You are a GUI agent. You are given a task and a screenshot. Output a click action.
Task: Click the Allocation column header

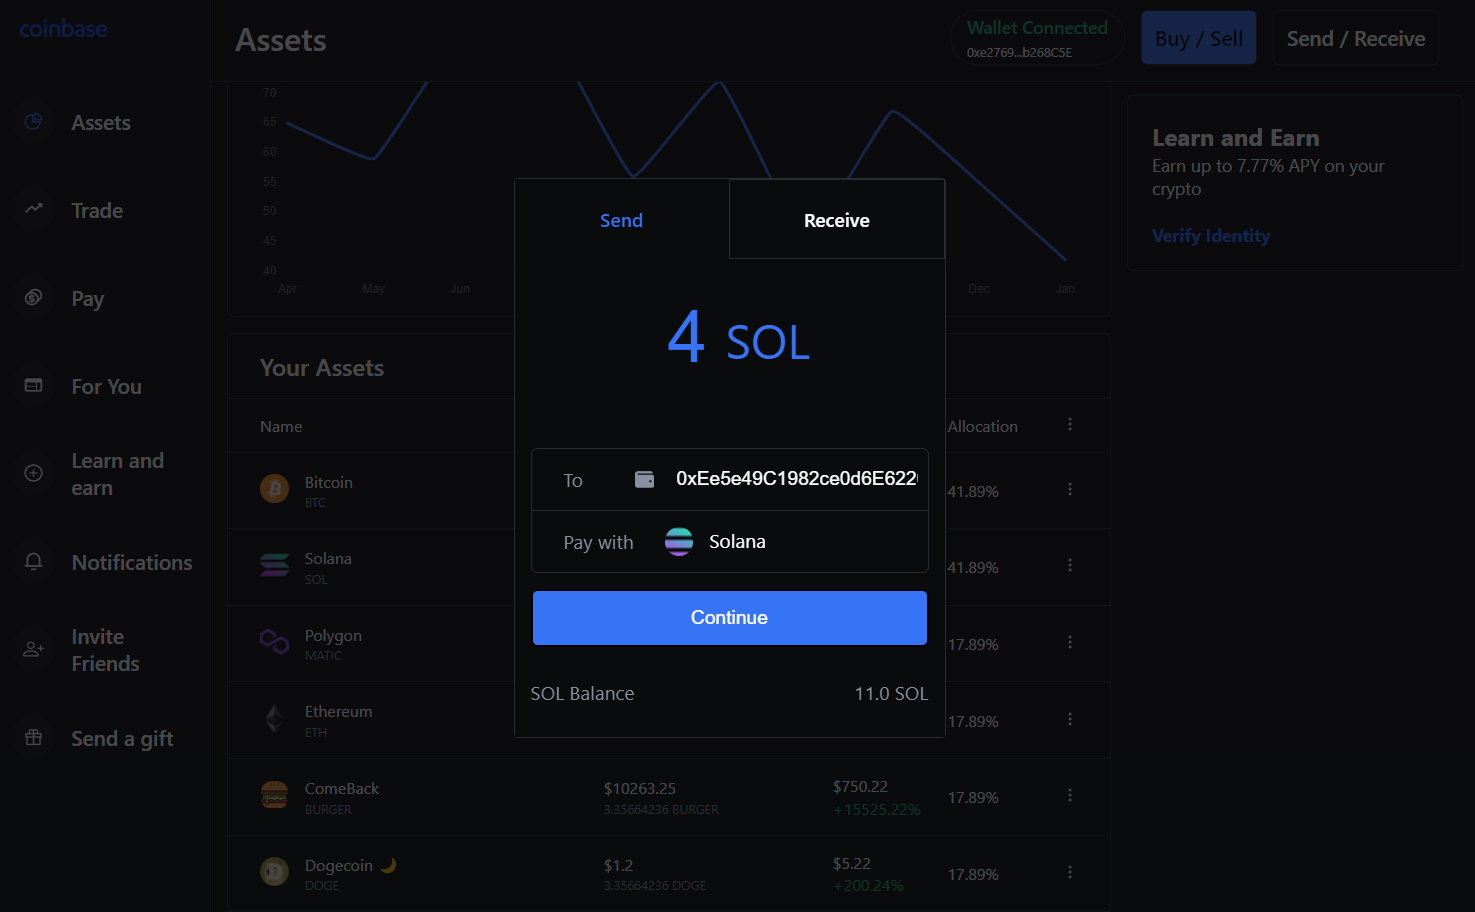(982, 426)
